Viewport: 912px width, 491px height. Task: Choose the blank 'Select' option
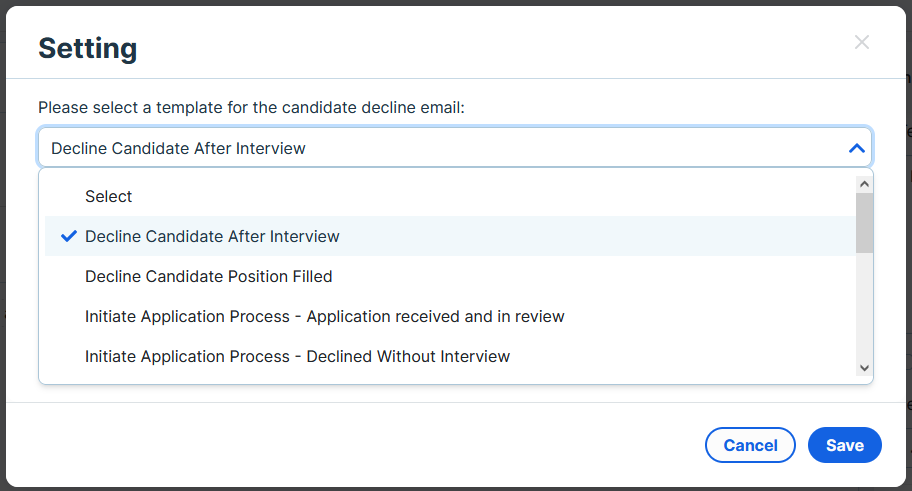[x=450, y=197]
